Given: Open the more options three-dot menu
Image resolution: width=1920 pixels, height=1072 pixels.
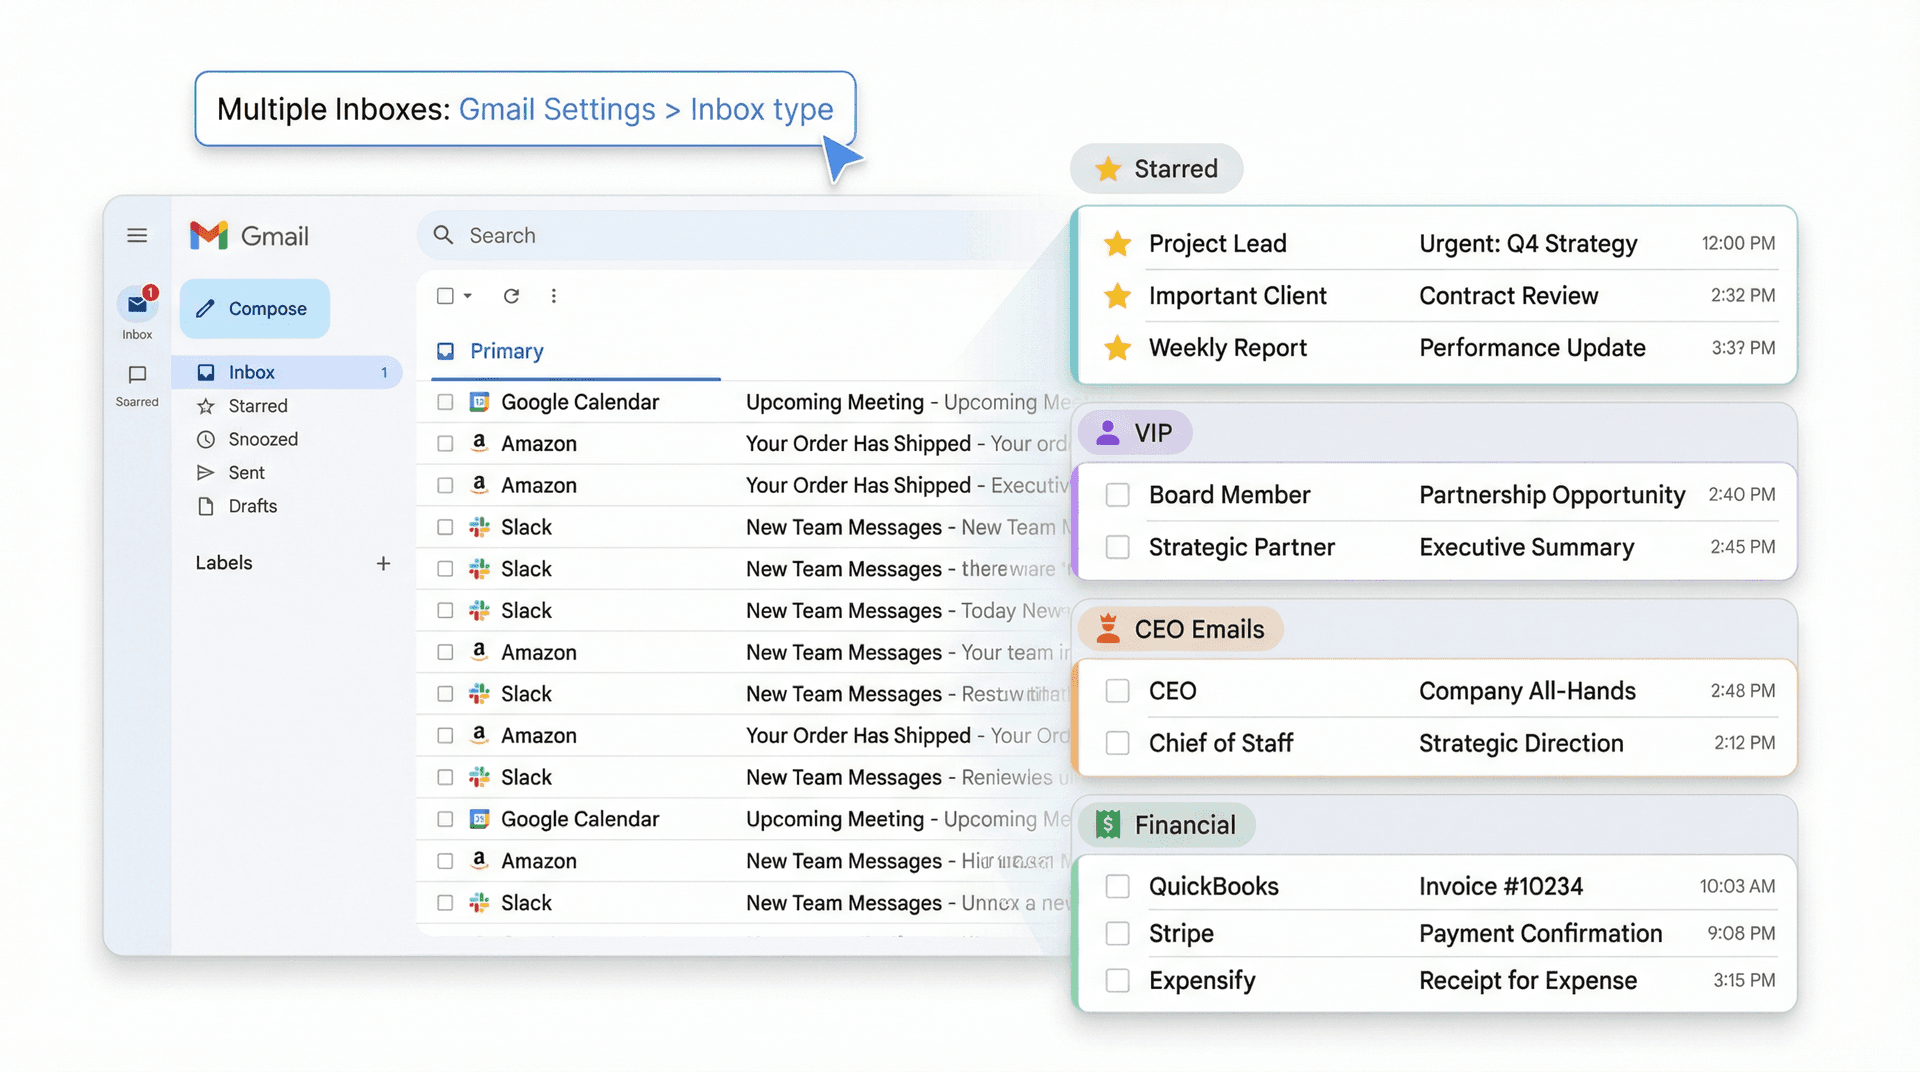Looking at the screenshot, I should coord(553,296).
